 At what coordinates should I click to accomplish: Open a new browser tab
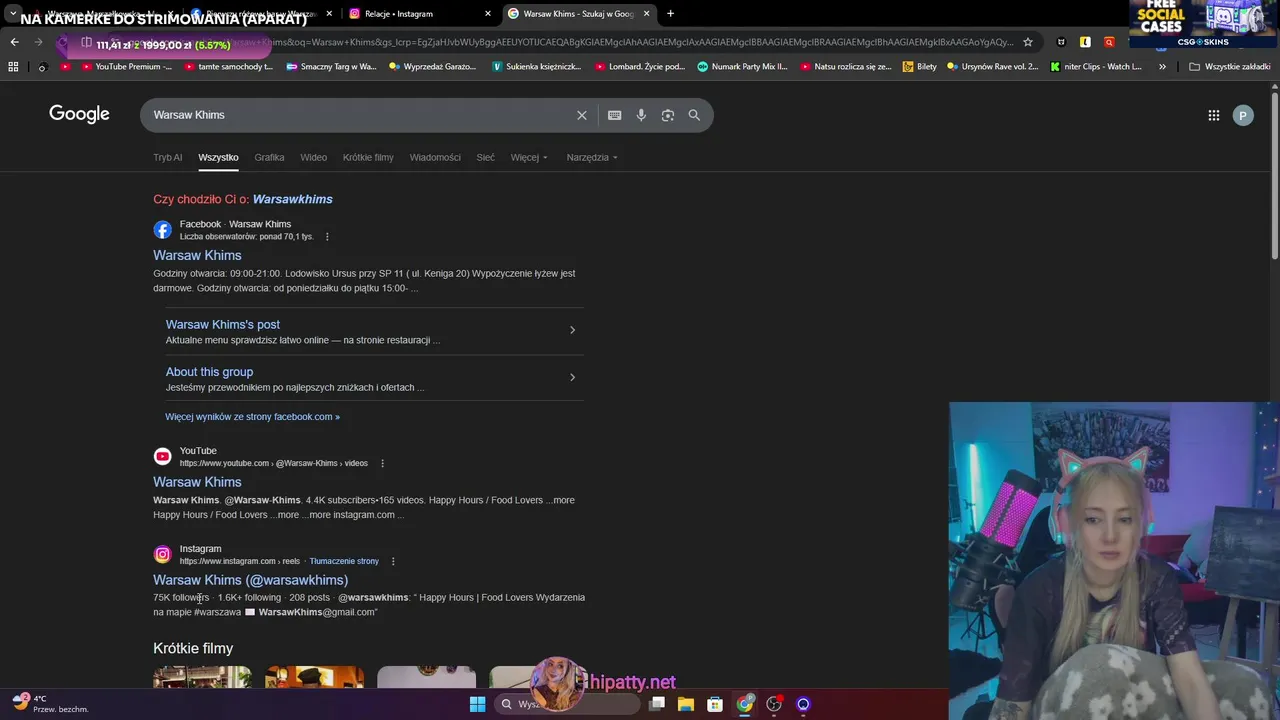tap(670, 13)
